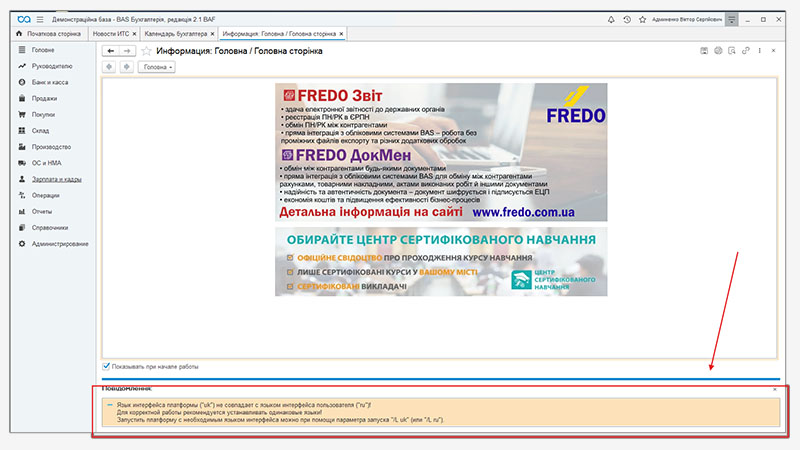This screenshot has height=450, width=800.
Task: Click save icon in page toolbar
Action: (704, 51)
